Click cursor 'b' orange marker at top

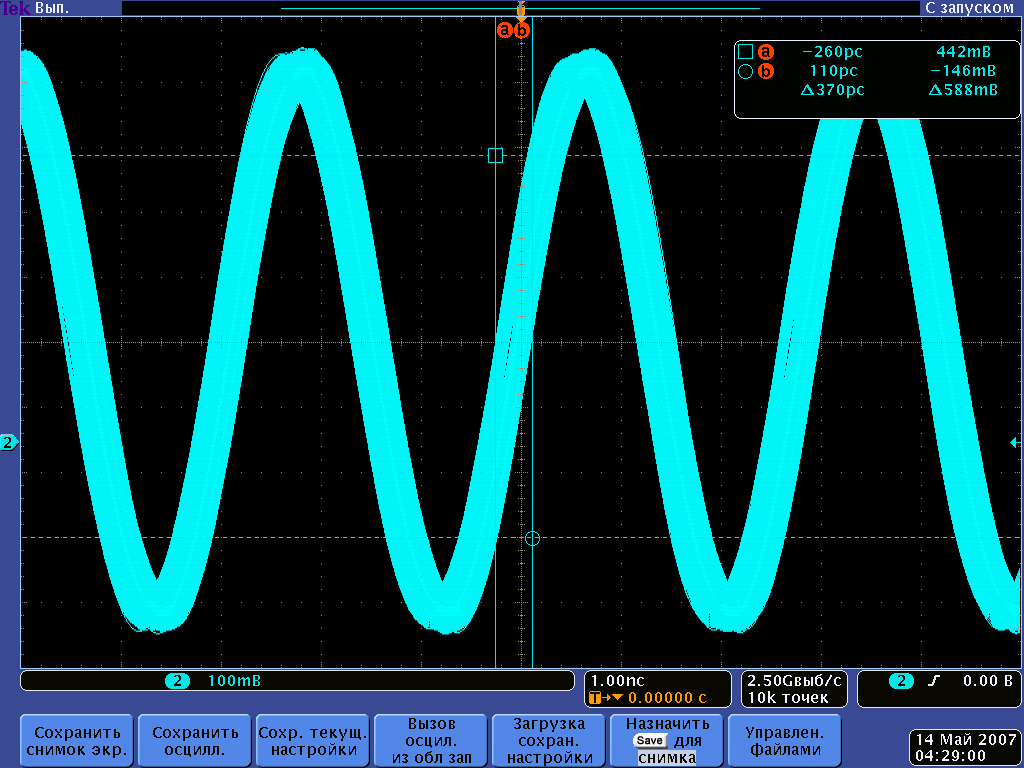pyautogui.click(x=522, y=30)
